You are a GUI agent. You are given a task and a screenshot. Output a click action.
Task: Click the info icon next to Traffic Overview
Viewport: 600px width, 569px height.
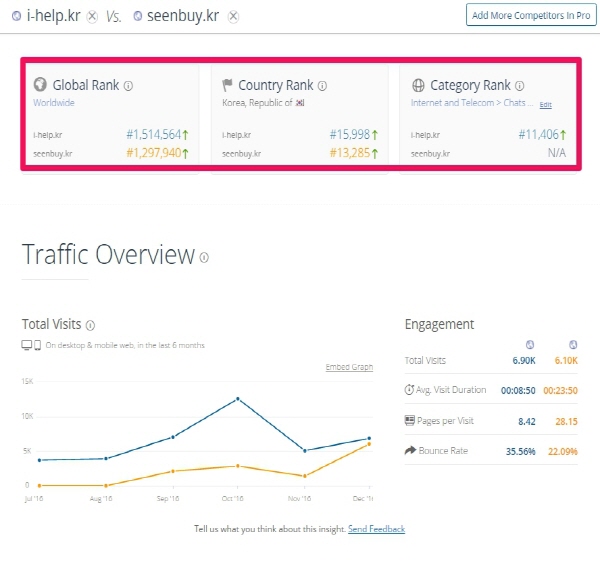coord(204,257)
